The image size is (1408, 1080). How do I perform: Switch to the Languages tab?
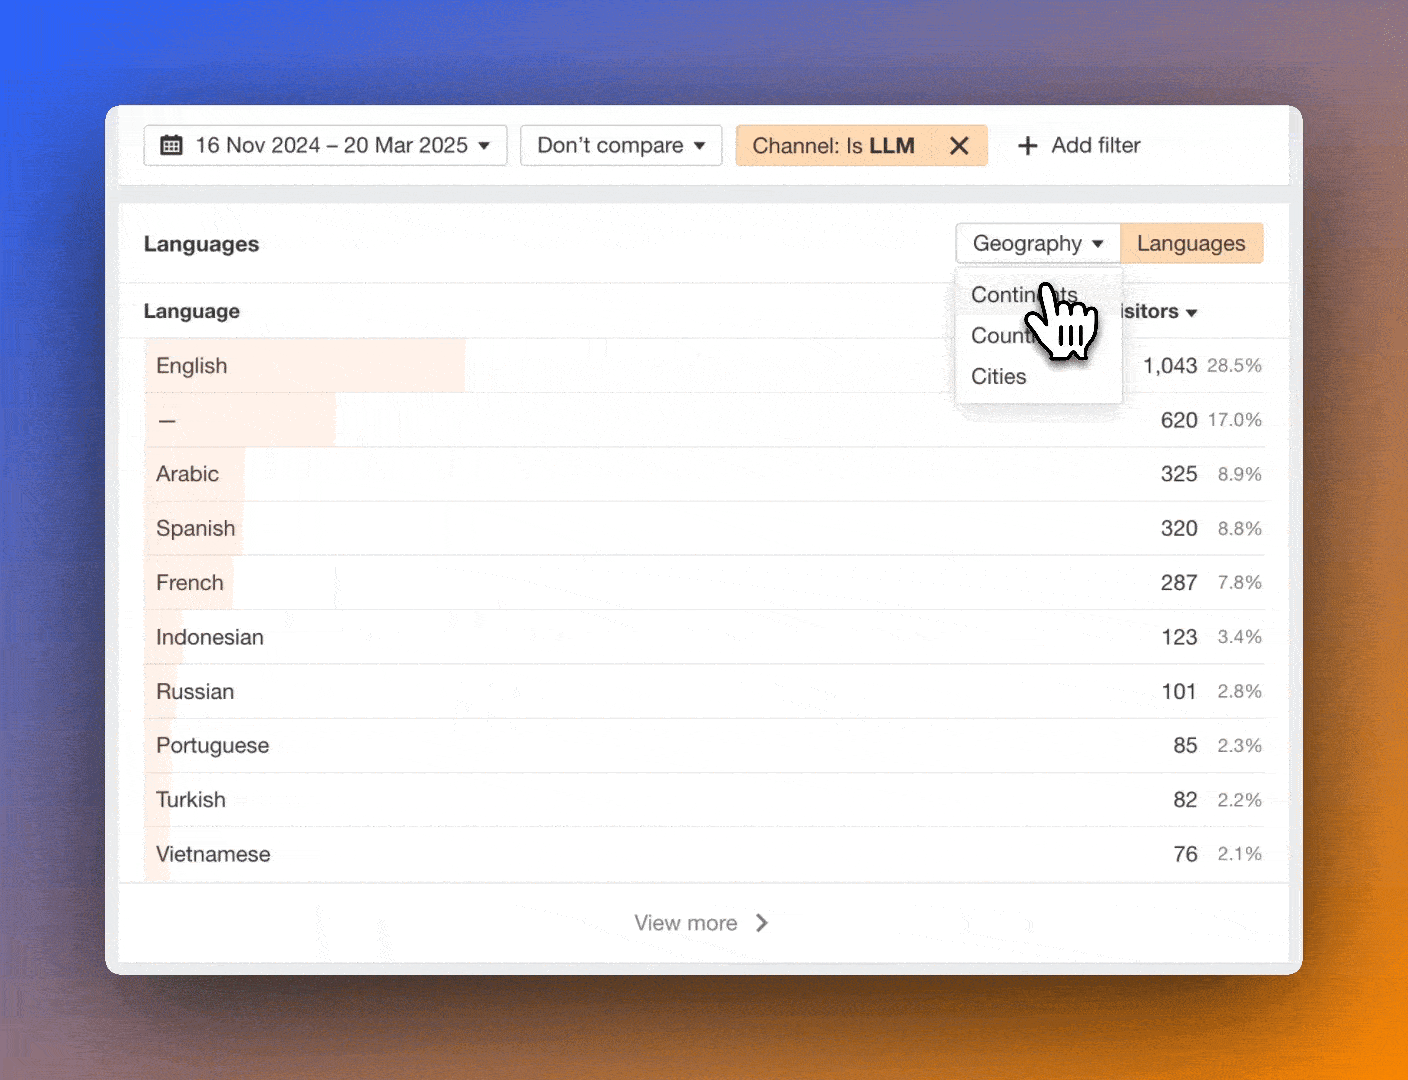(x=1191, y=243)
